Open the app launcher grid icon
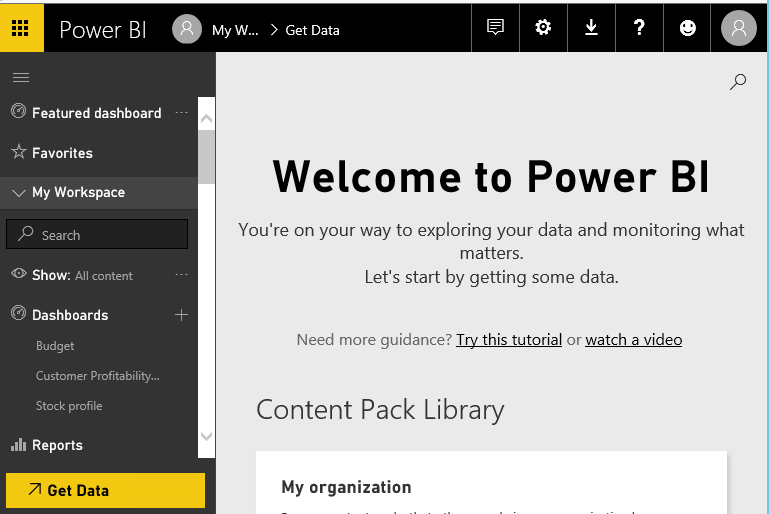The width and height of the screenshot is (769, 514). pos(20,28)
